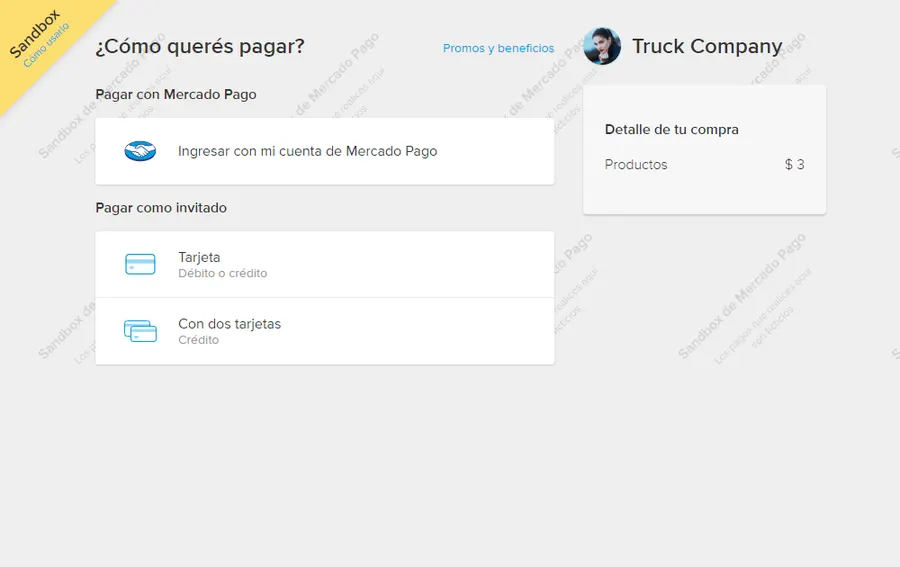
Task: Click the '¿Cómo querés pagar?' title
Action: click(x=200, y=46)
